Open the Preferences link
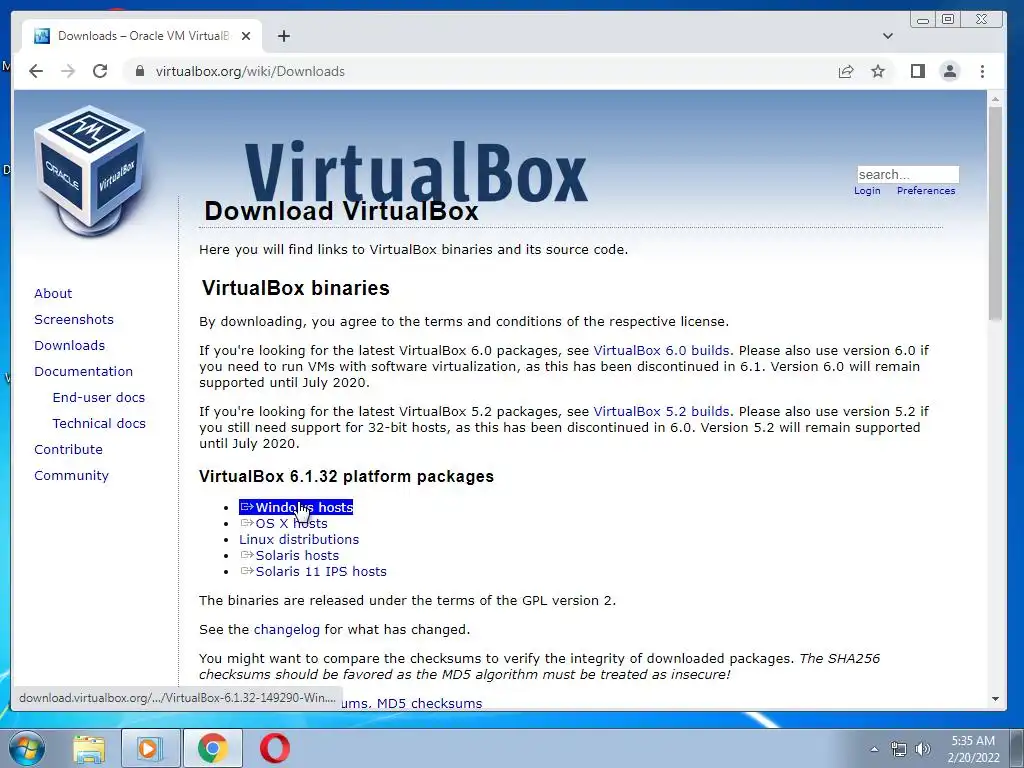 click(925, 191)
